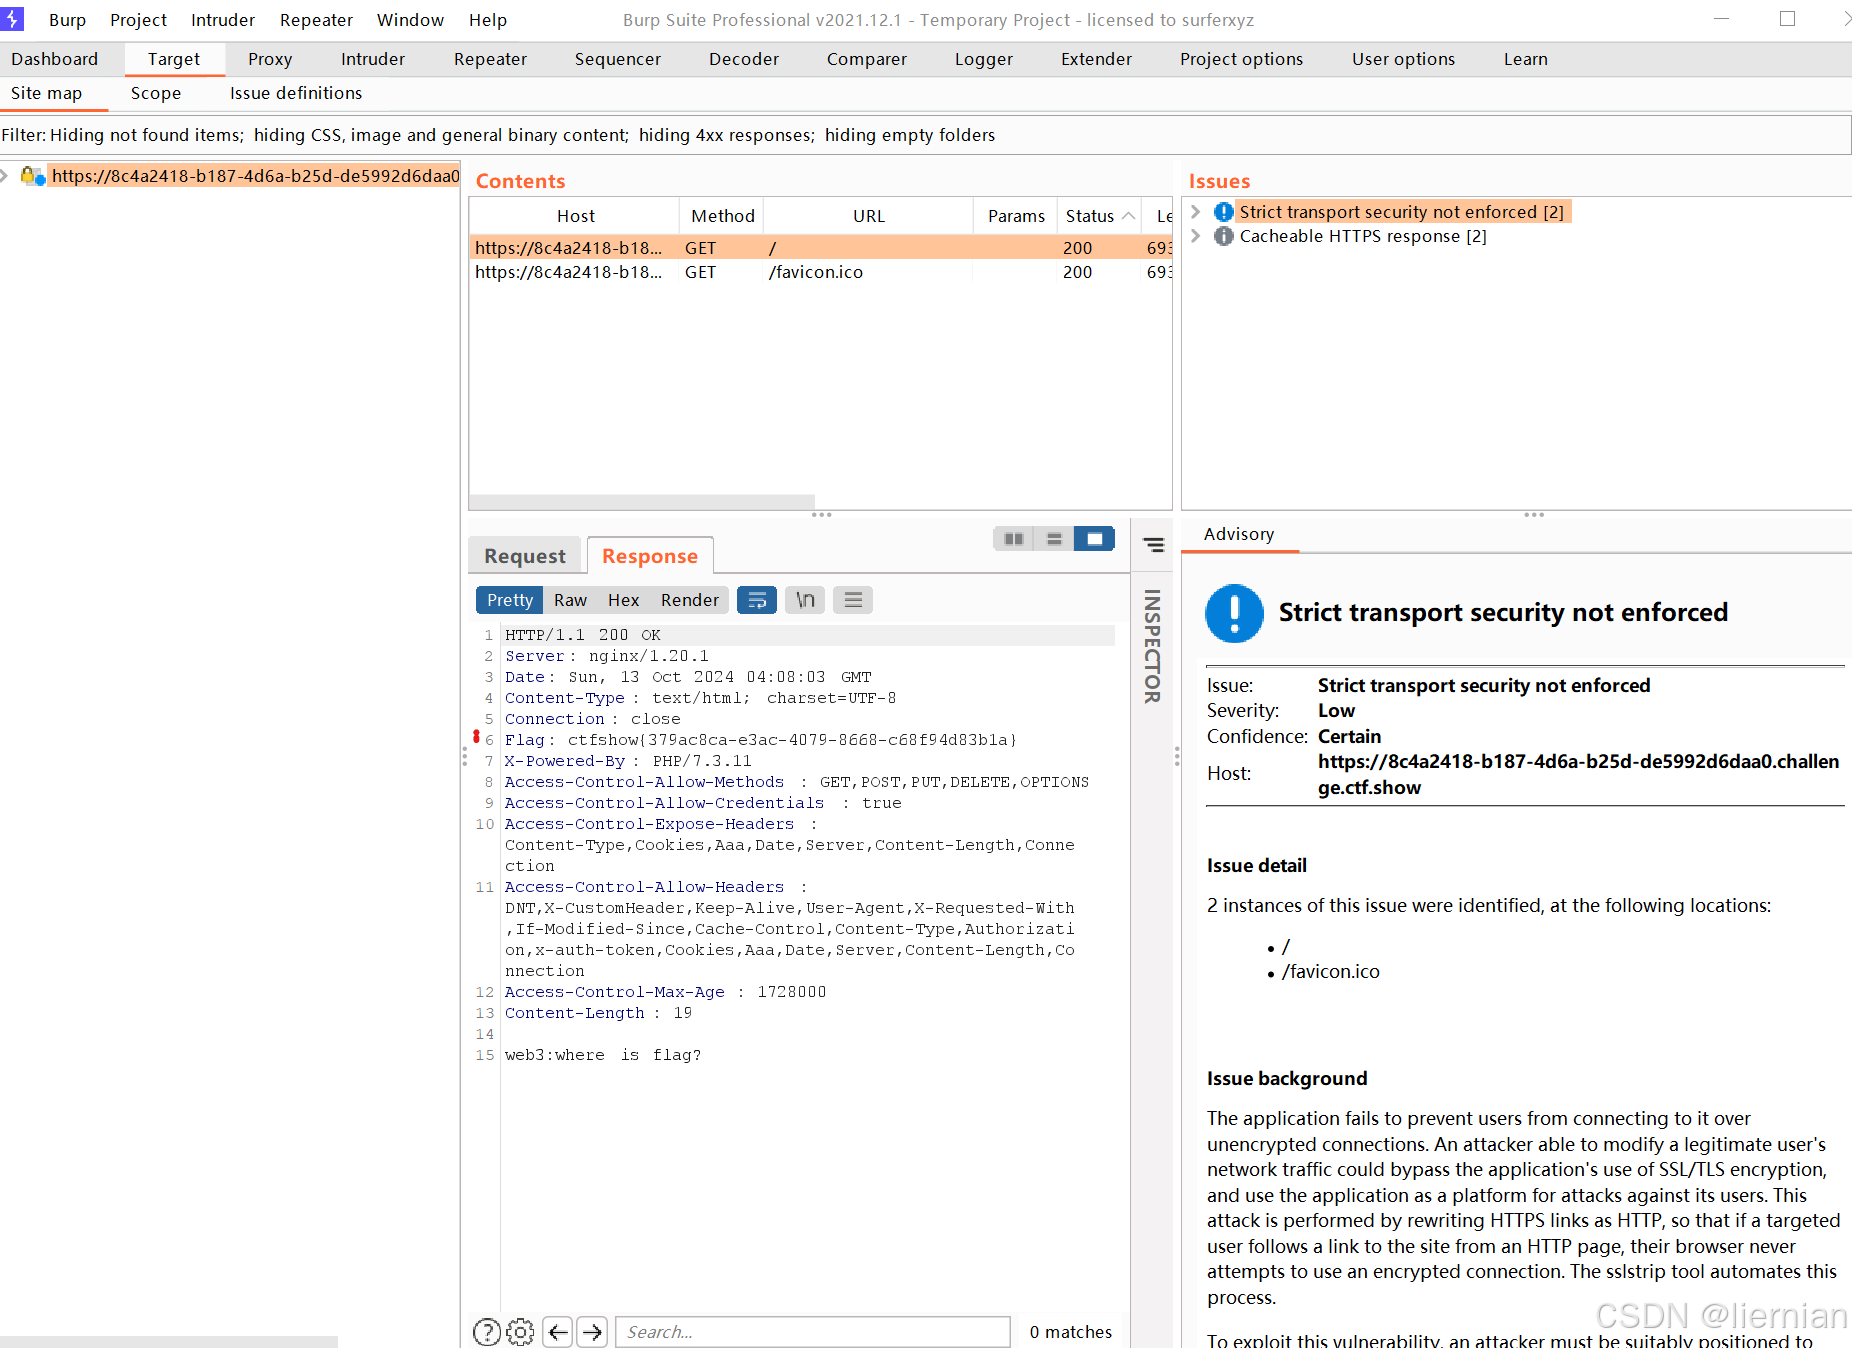Click the "web3:where is flag?" body line
Screen dimensions: 1852x1348
[603, 1055]
